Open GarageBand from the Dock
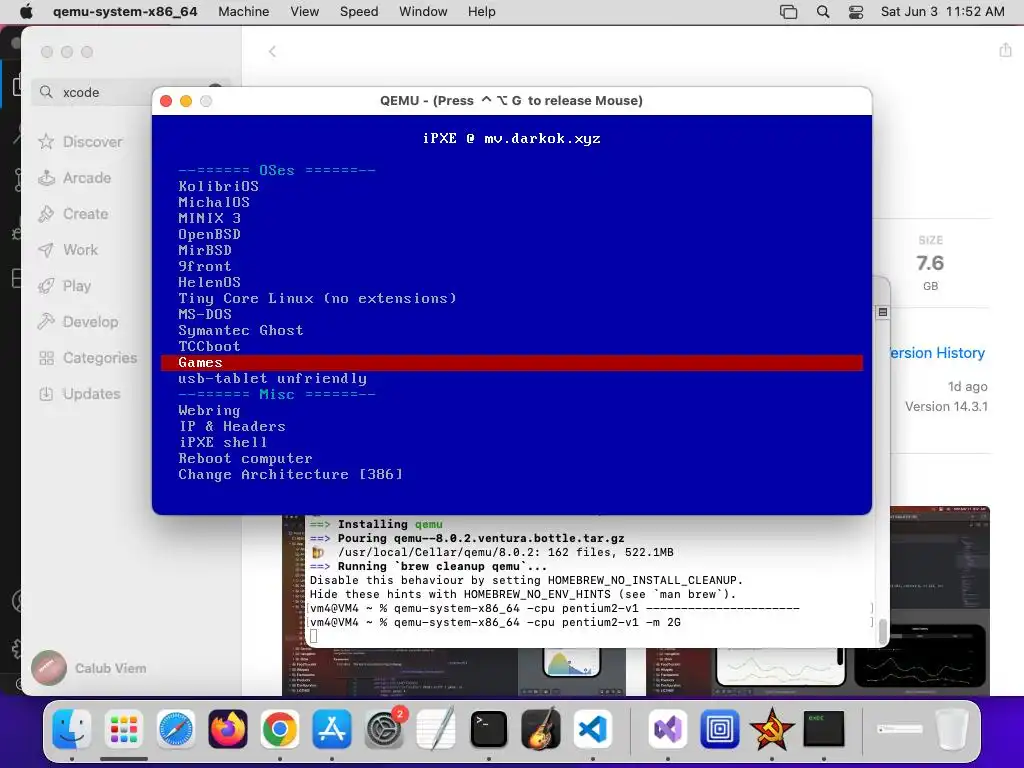This screenshot has height=768, width=1024. tap(541, 729)
